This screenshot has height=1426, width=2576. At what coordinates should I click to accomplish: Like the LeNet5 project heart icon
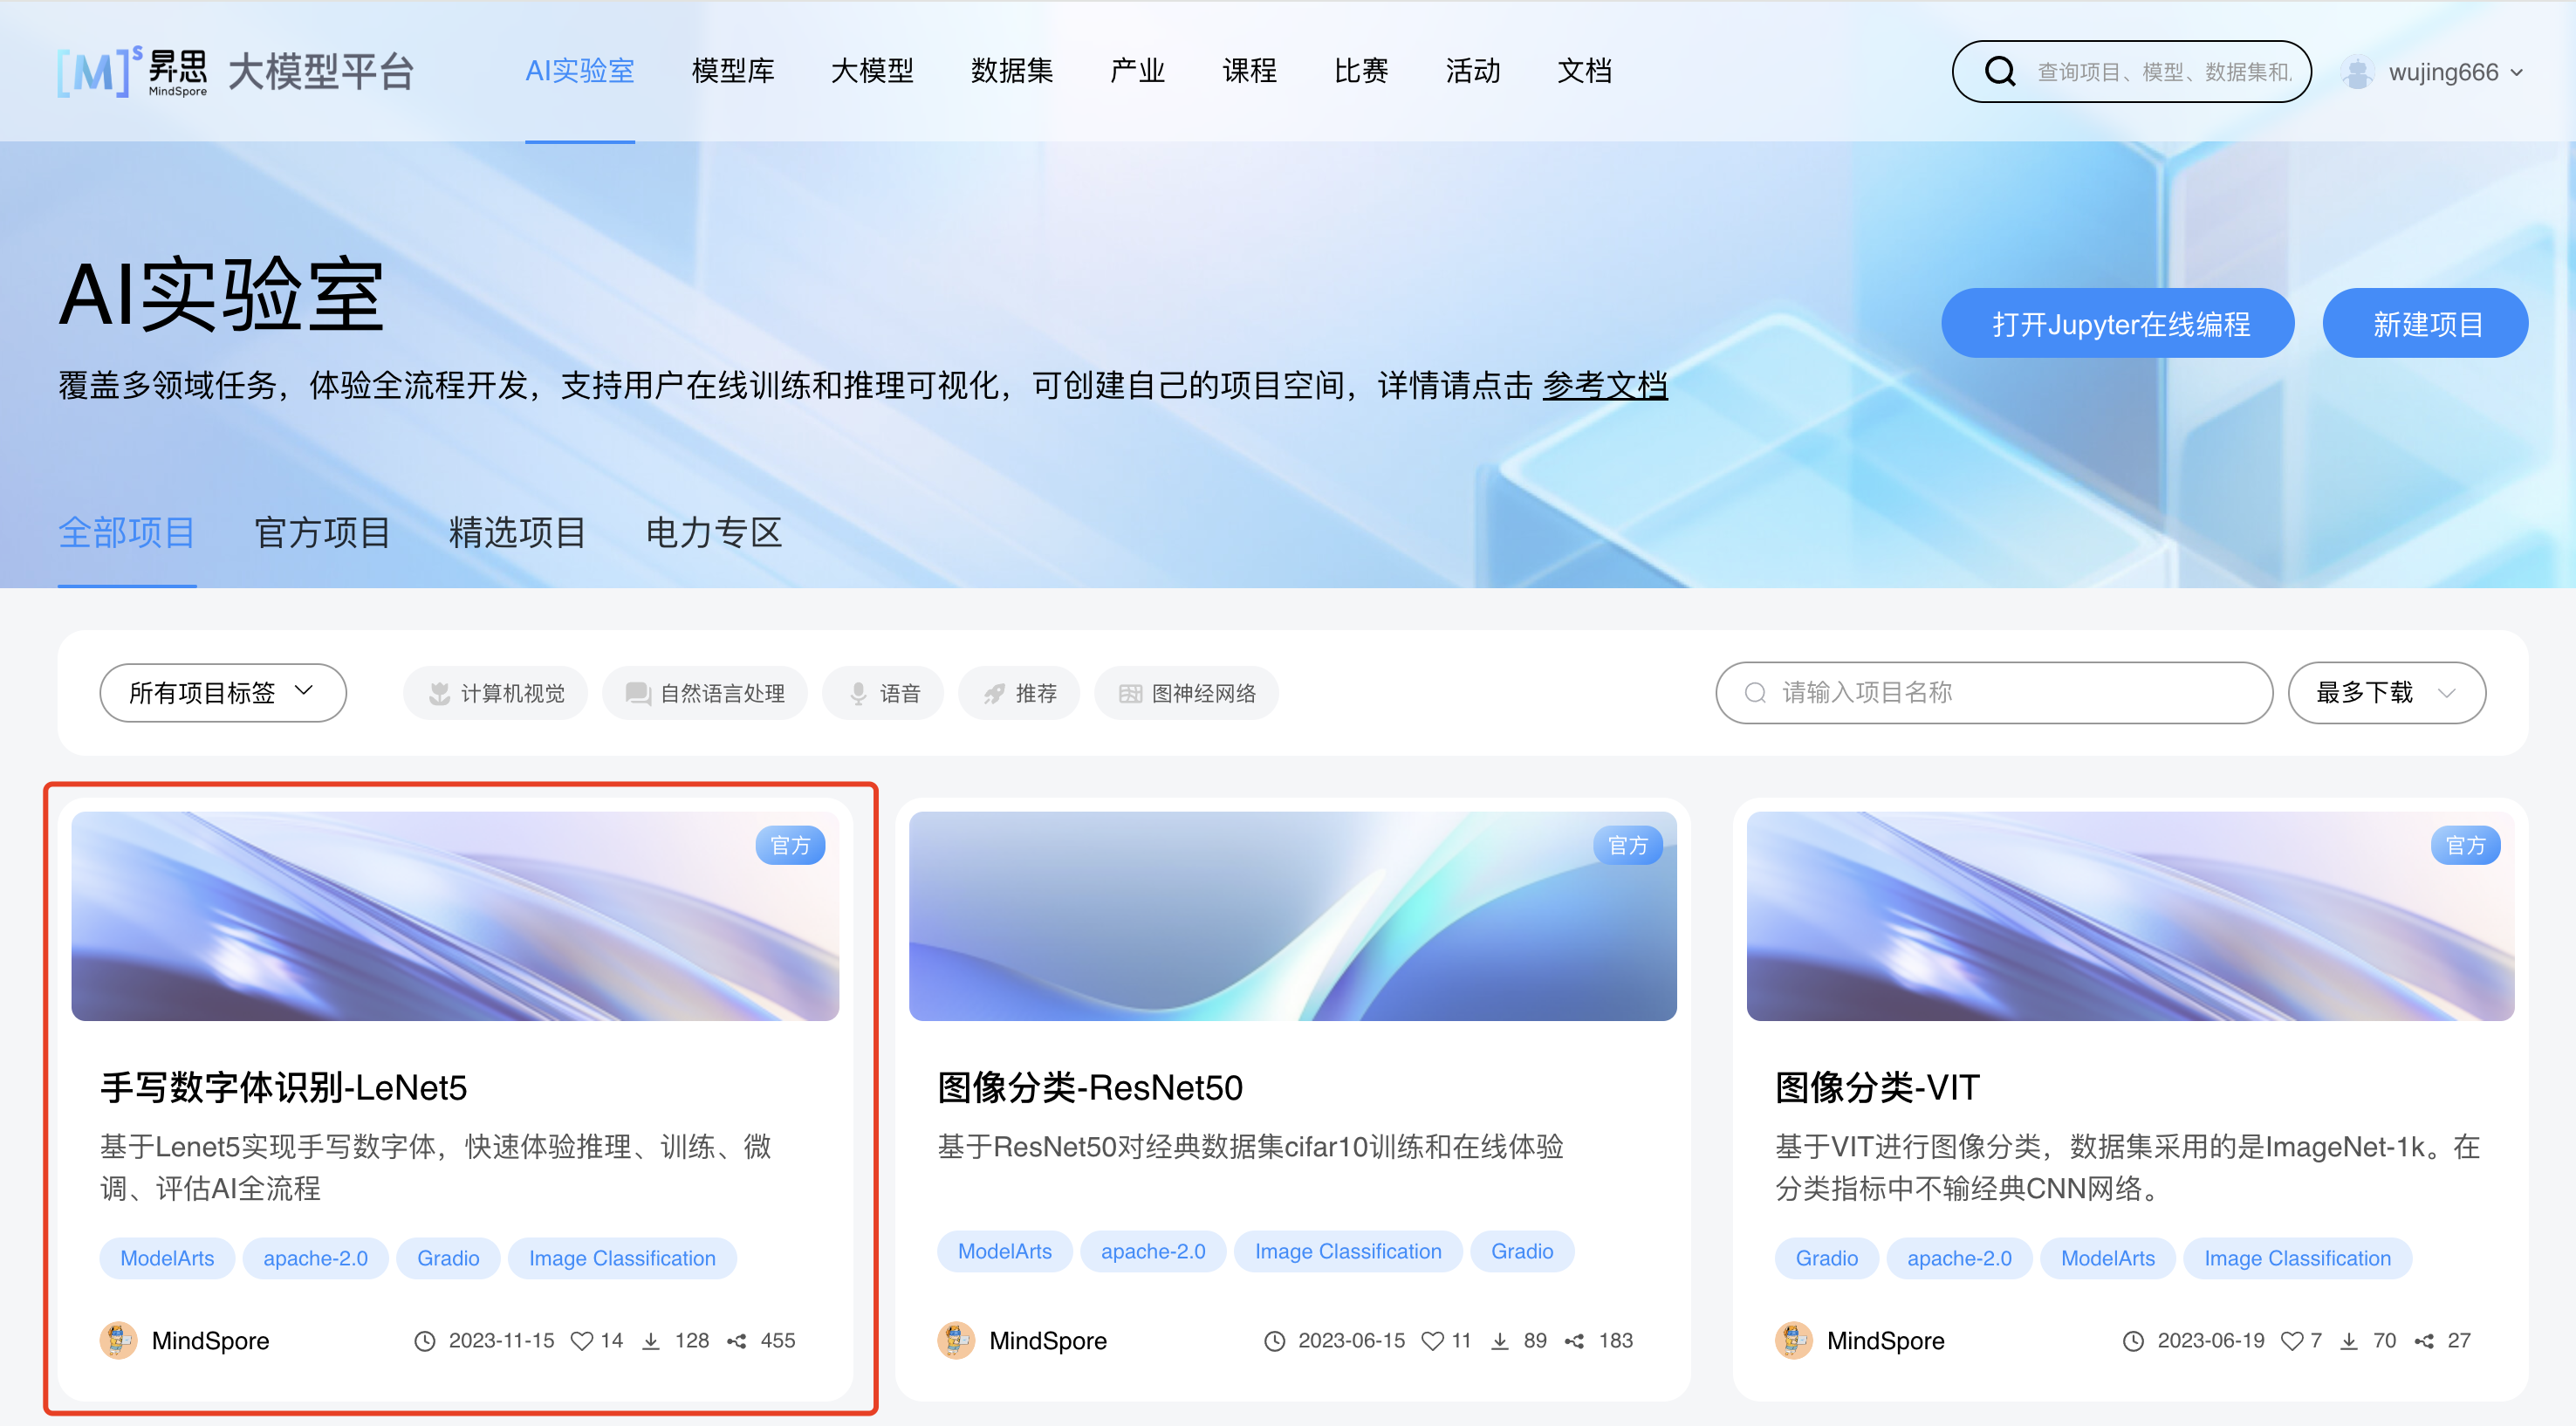[582, 1341]
